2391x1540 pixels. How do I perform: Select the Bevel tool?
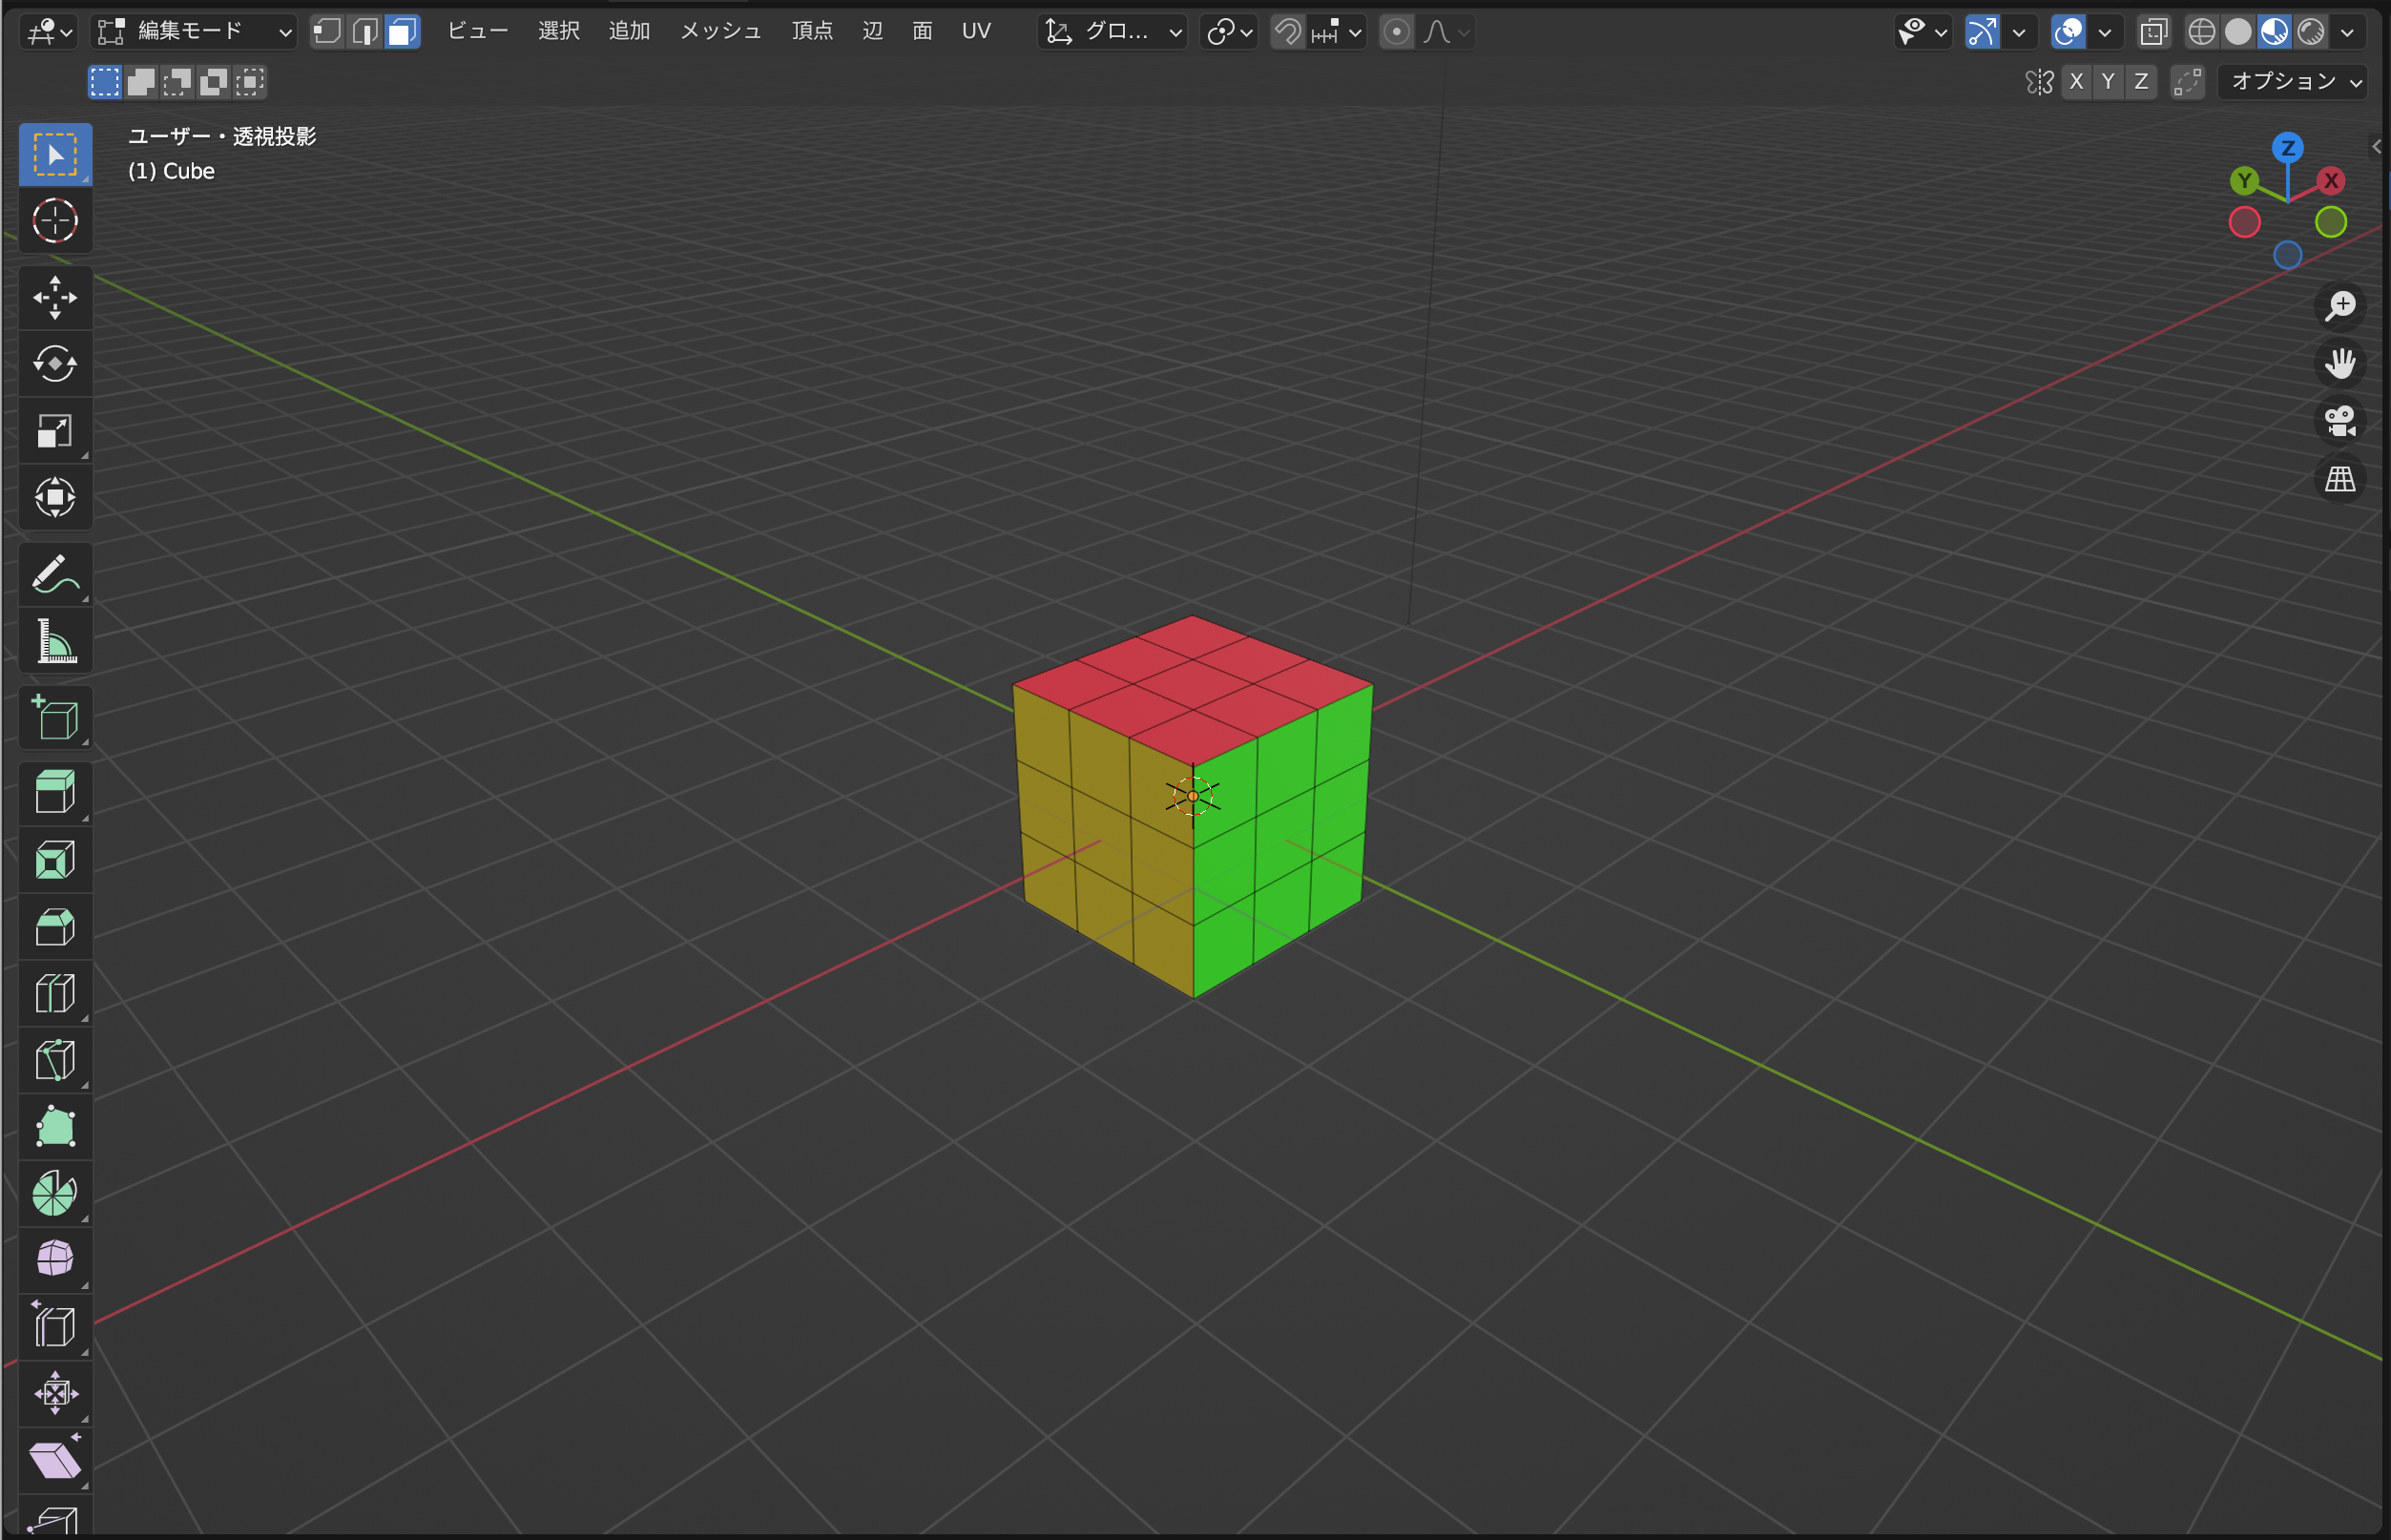[x=55, y=926]
